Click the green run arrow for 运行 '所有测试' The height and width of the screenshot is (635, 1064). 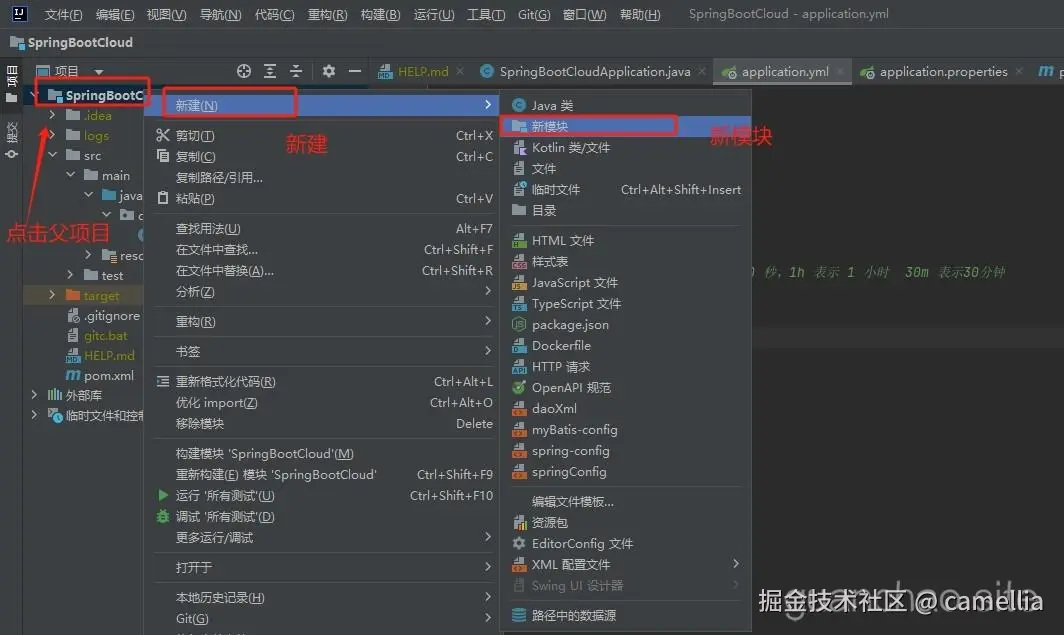click(163, 495)
